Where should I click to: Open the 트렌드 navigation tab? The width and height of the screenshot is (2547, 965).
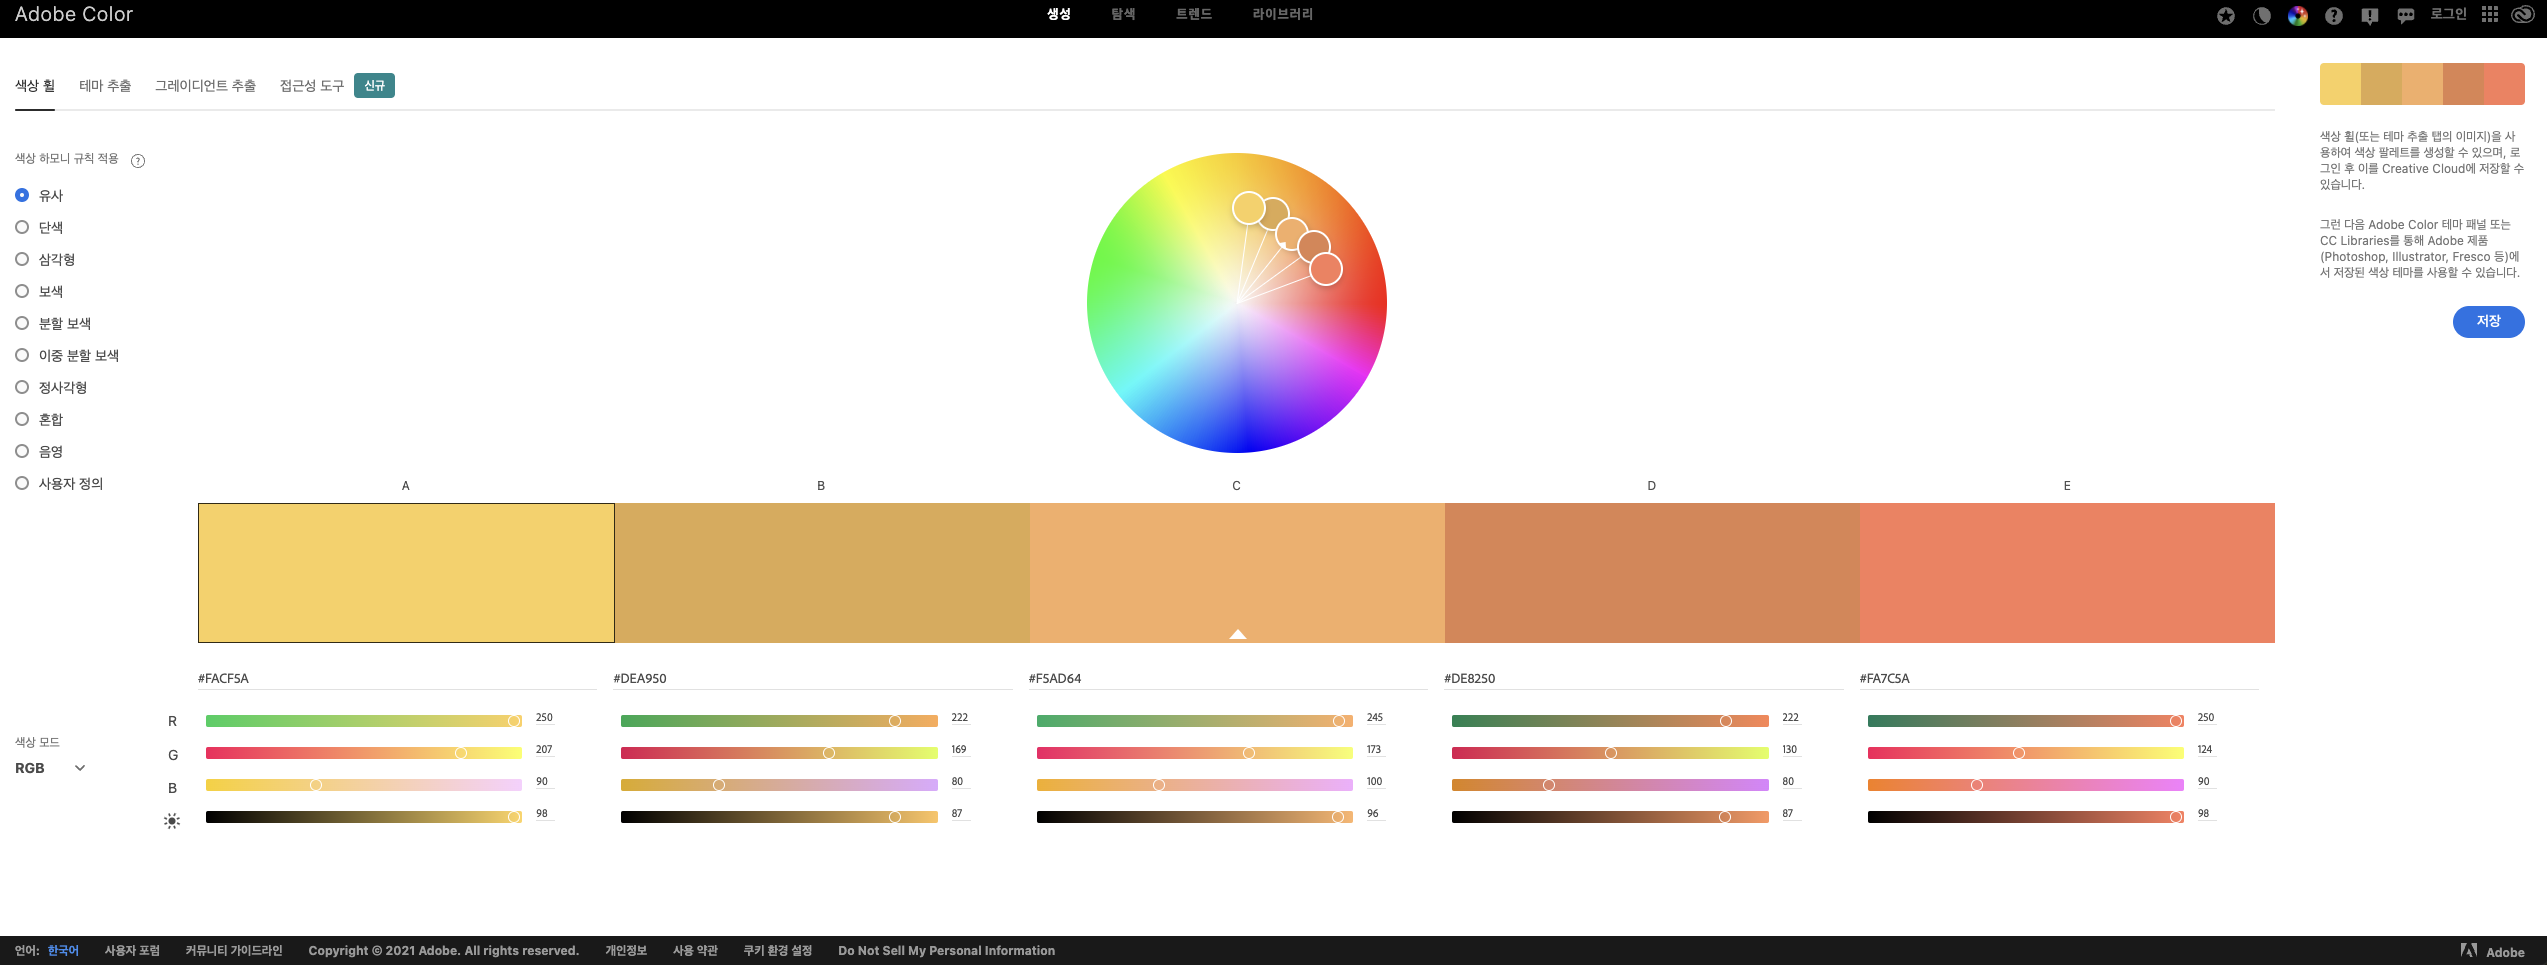pos(1194,14)
